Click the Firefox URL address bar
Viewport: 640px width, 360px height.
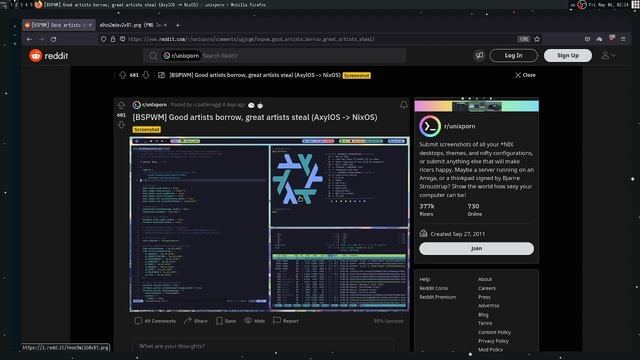click(320, 39)
